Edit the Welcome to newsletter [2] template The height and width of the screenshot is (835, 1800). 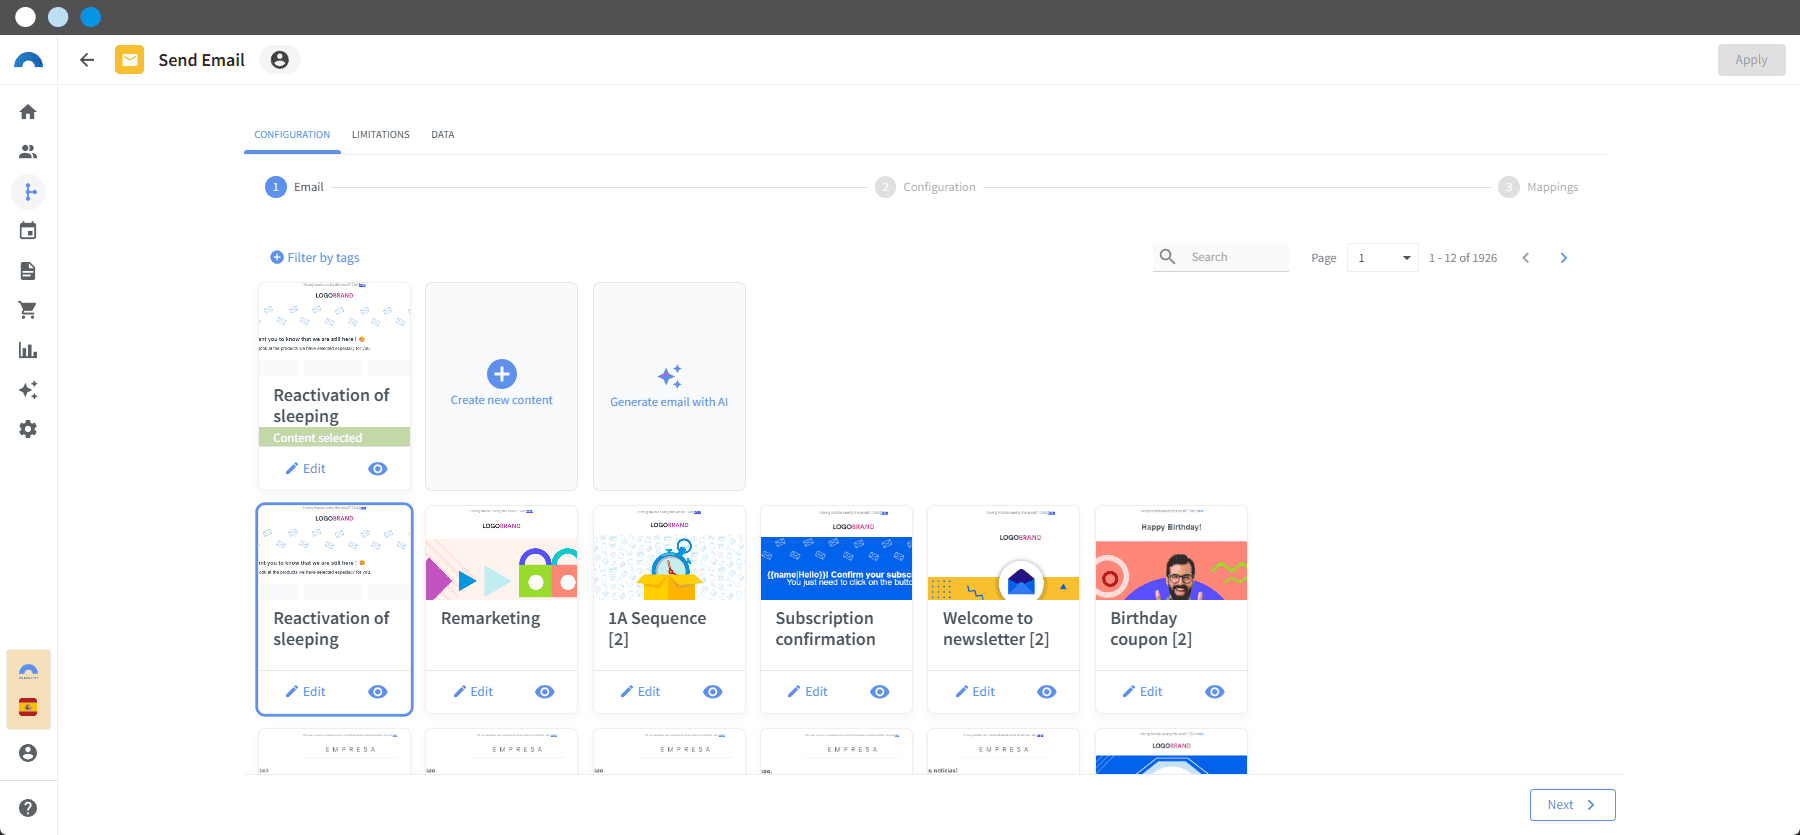[975, 692]
